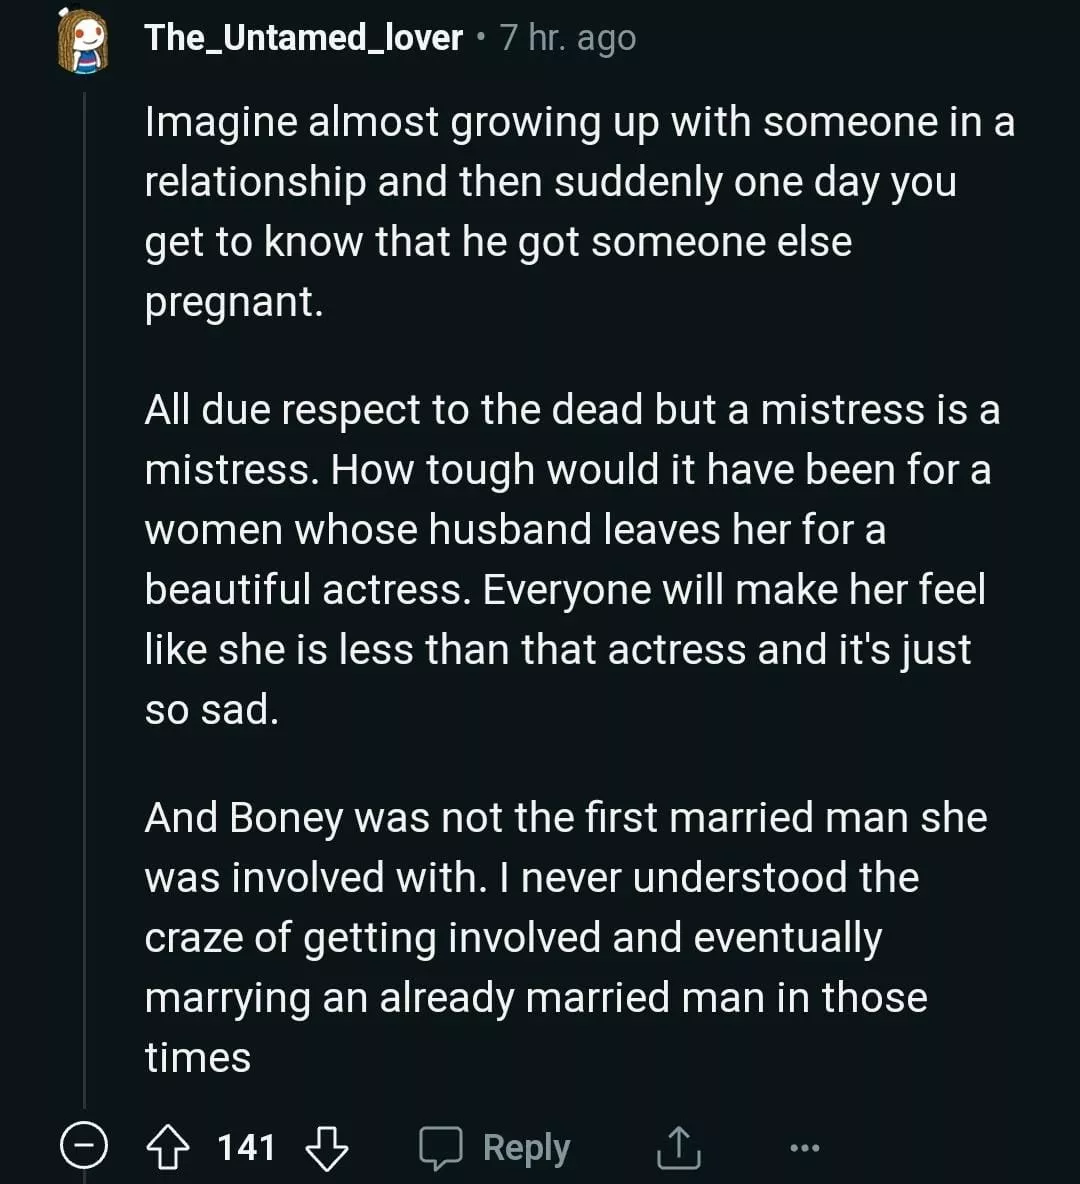
Task: Open the three-dot more options menu
Action: [x=804, y=1148]
